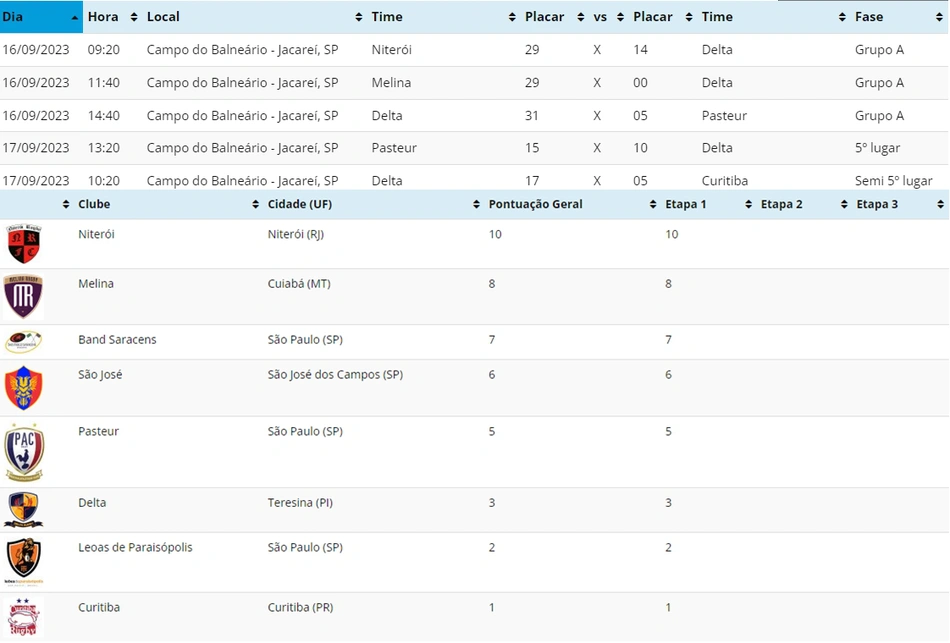Select Melina club name in standings

(x=96, y=284)
